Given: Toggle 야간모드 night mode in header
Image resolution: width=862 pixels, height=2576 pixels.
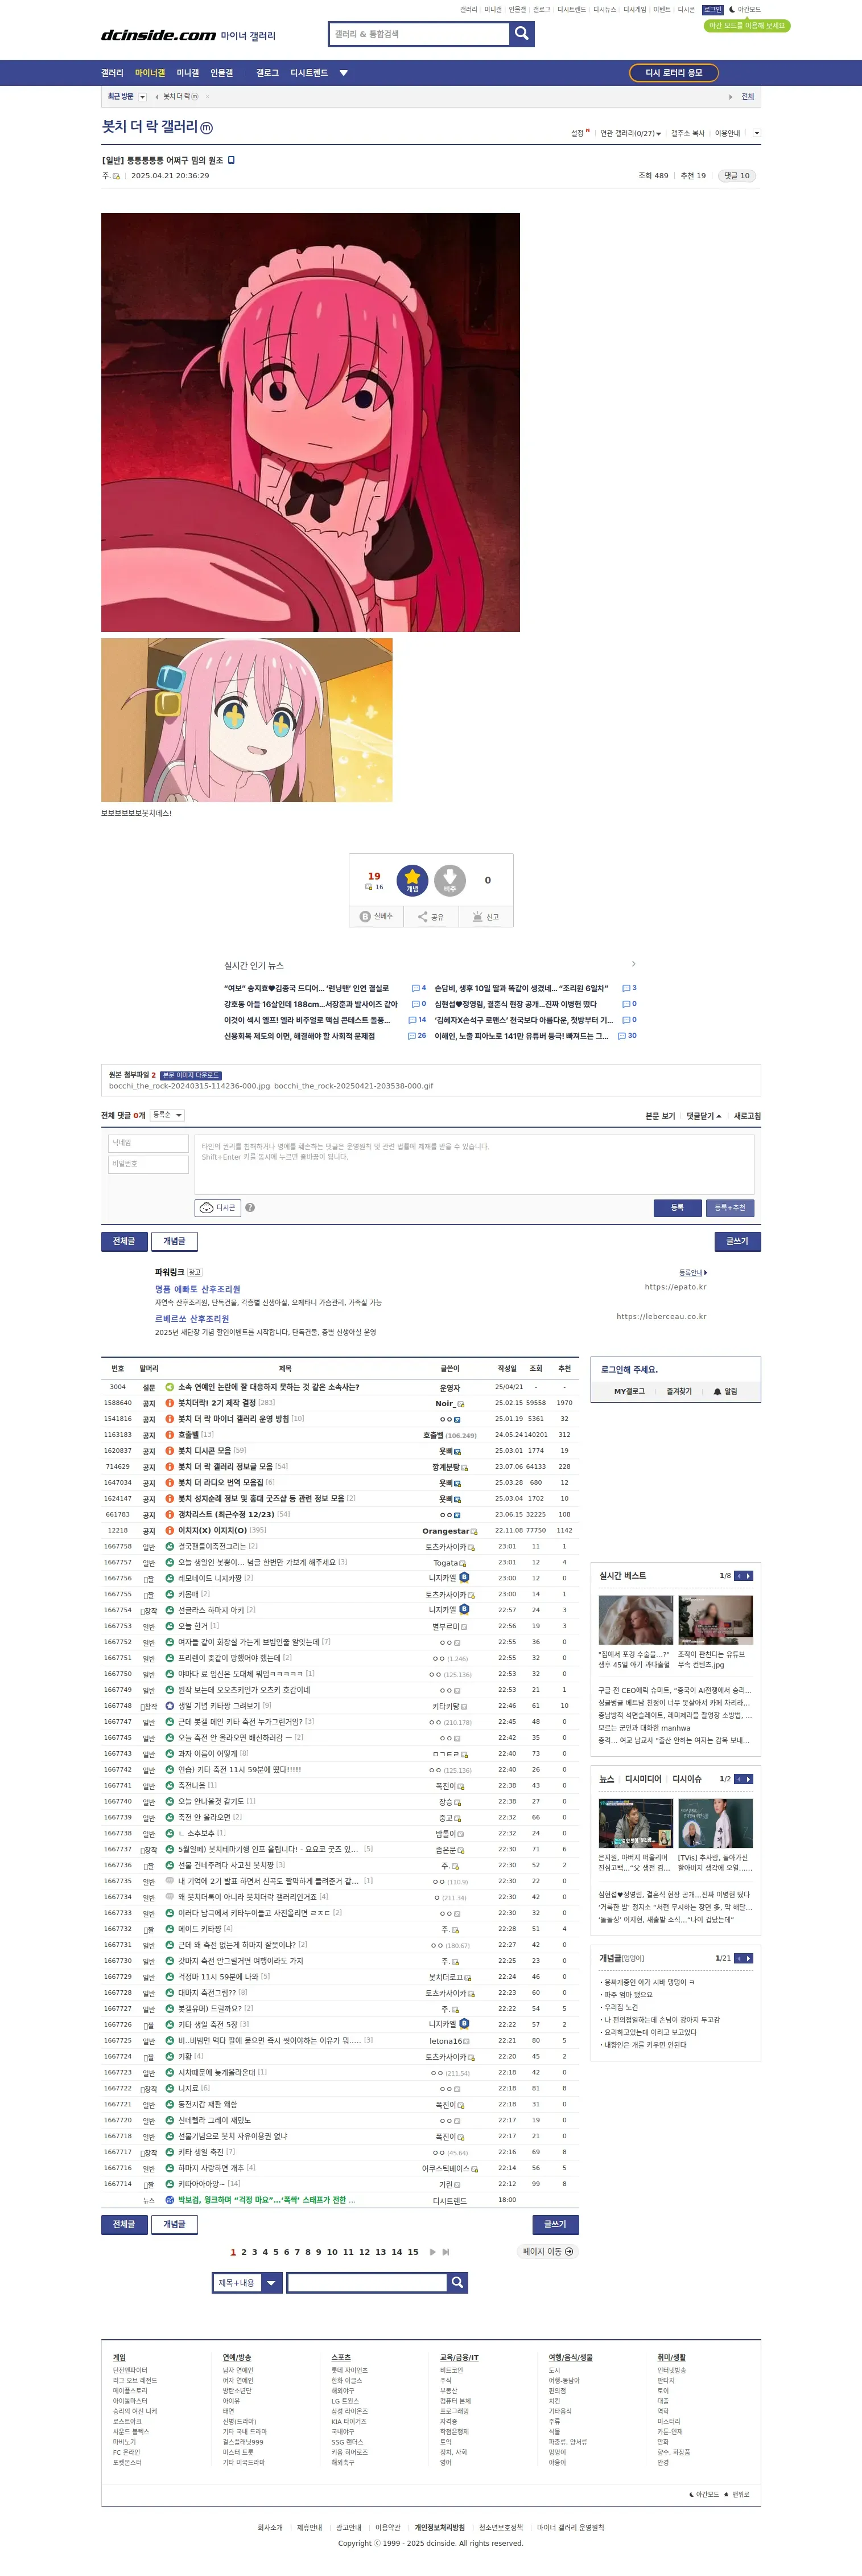Looking at the screenshot, I should tap(744, 10).
